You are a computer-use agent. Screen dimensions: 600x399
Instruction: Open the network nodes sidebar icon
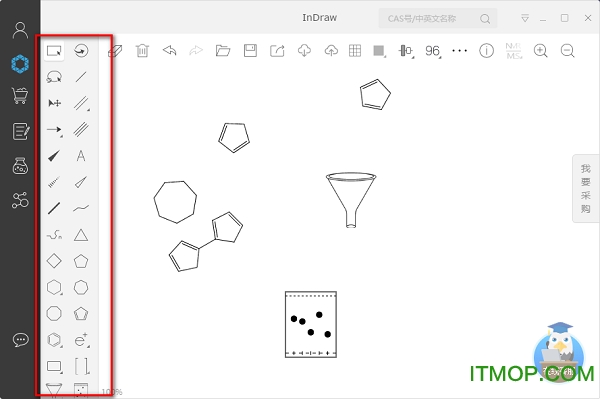pyautogui.click(x=20, y=200)
